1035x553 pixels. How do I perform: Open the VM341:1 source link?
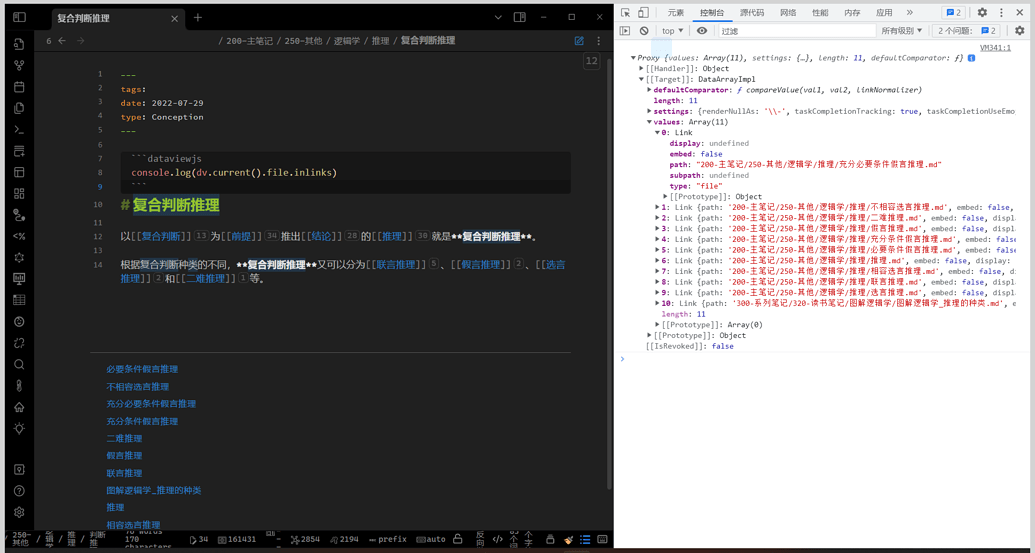coord(995,48)
